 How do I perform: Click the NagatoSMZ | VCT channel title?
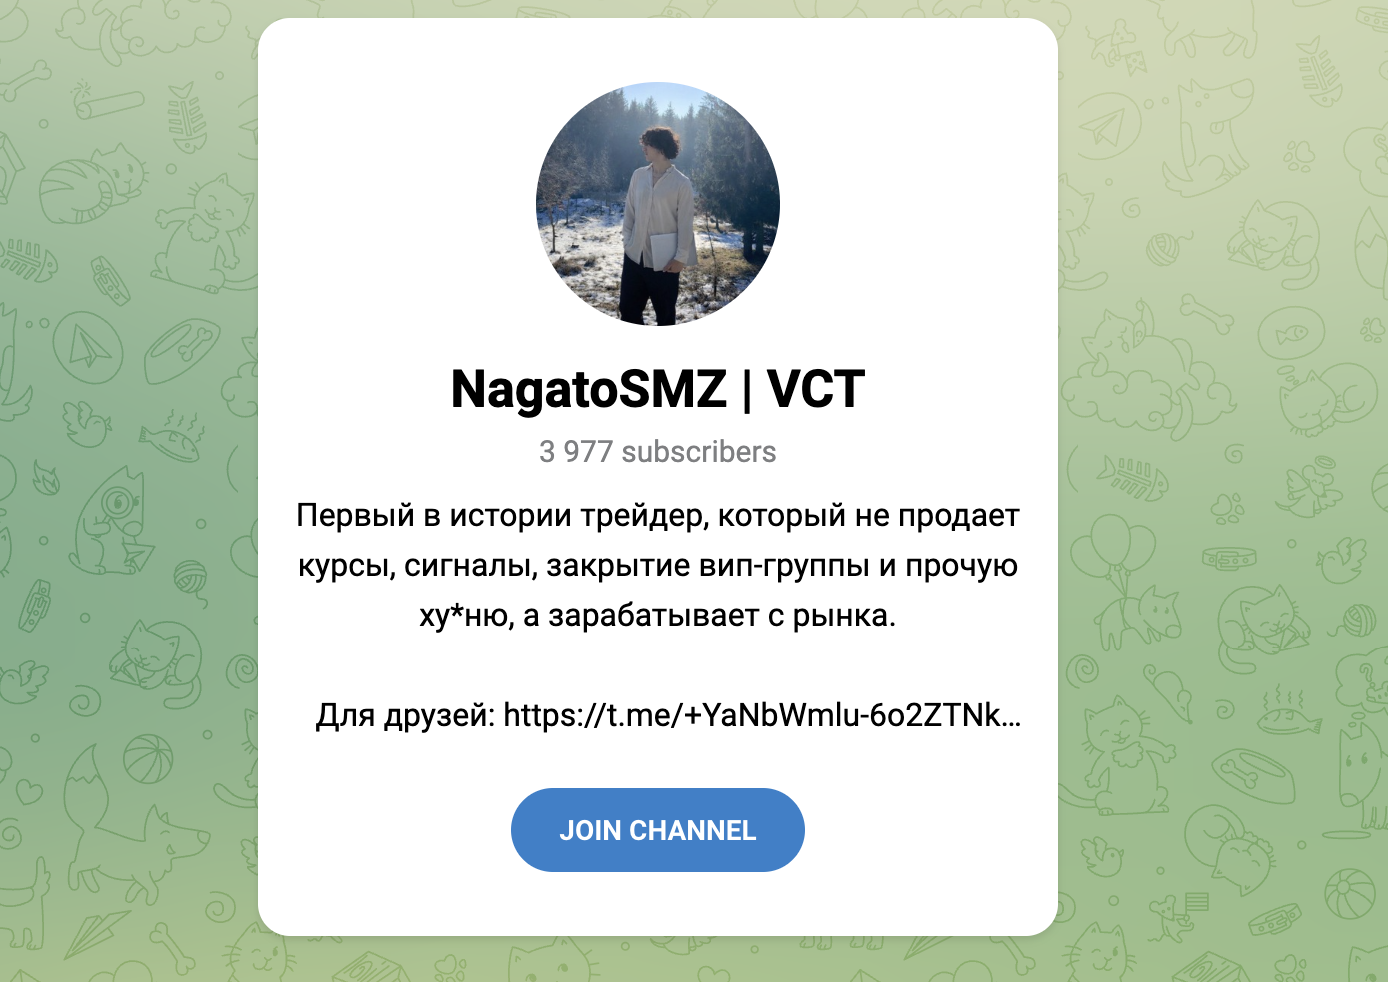657,389
